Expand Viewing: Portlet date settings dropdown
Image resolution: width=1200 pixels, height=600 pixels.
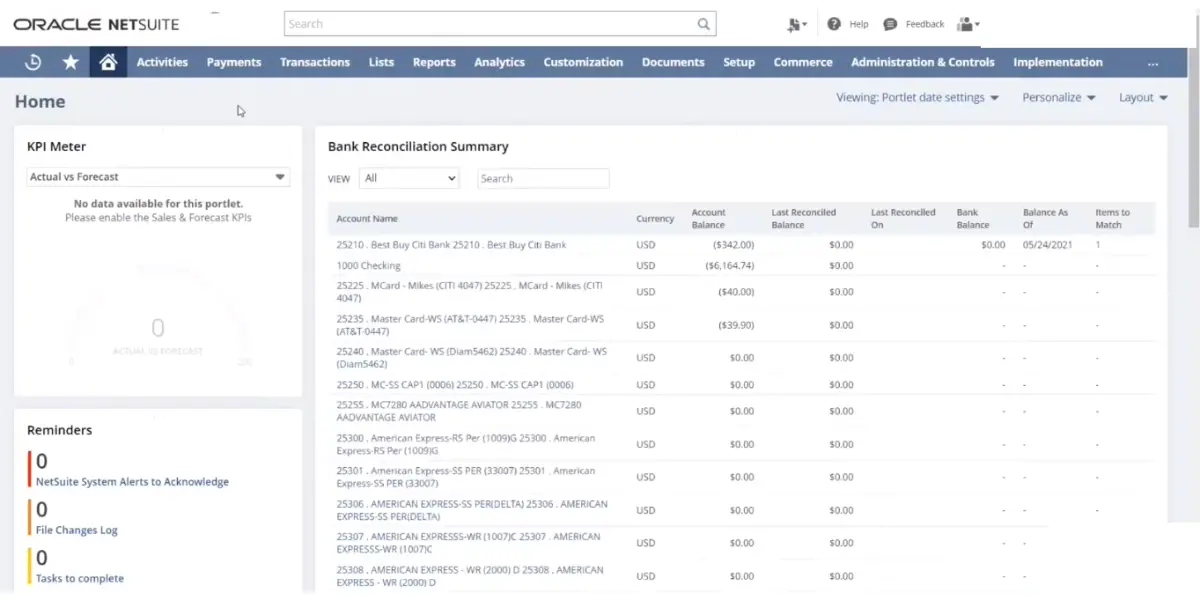pyautogui.click(x=917, y=98)
